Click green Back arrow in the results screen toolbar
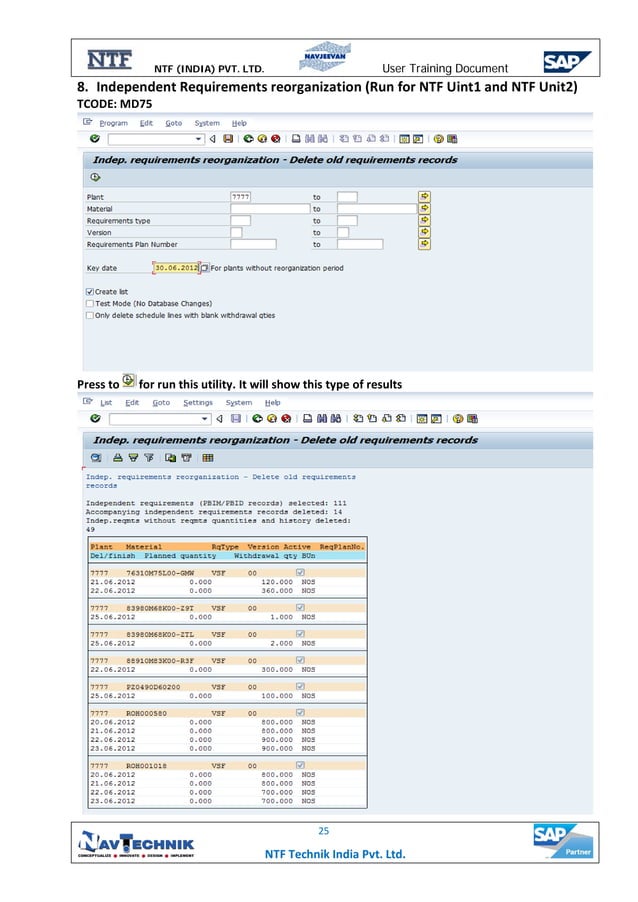This screenshot has height=902, width=638. [258, 419]
